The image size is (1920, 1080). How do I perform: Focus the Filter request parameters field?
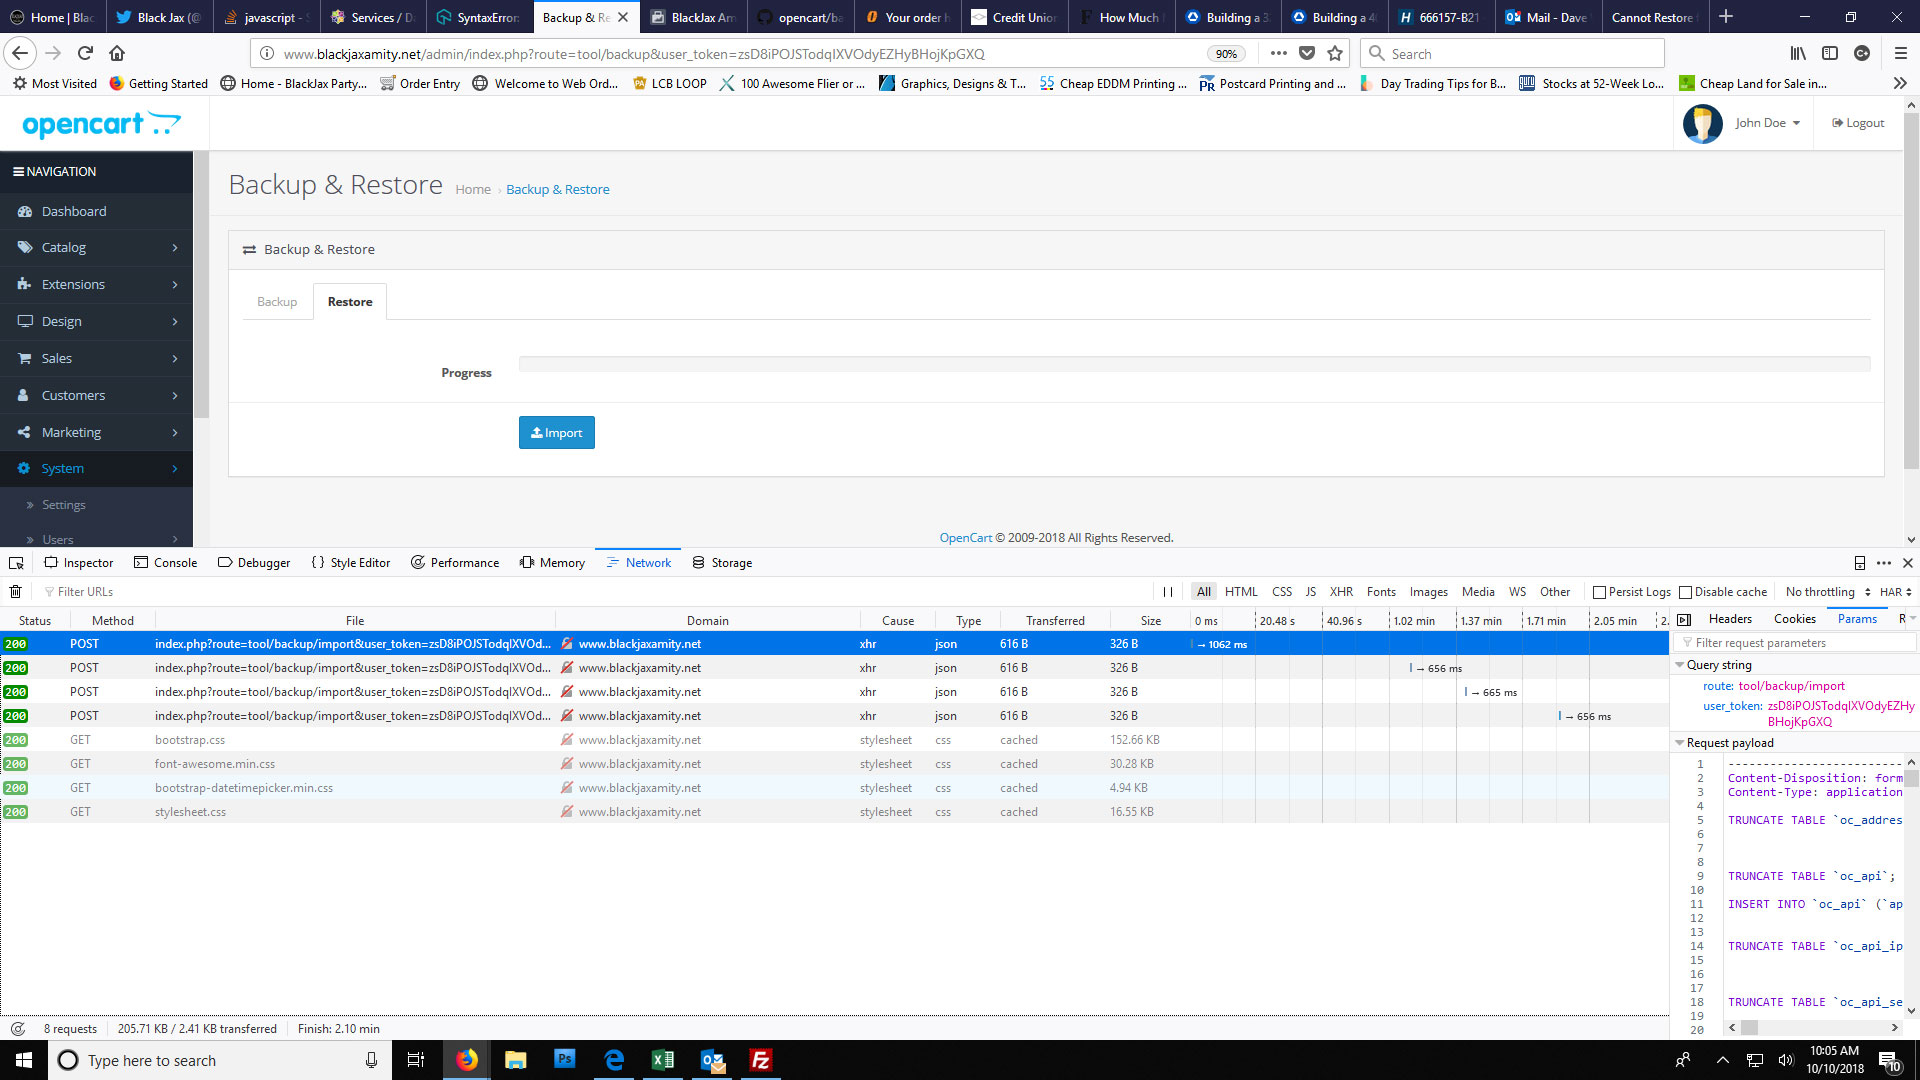coord(1797,643)
